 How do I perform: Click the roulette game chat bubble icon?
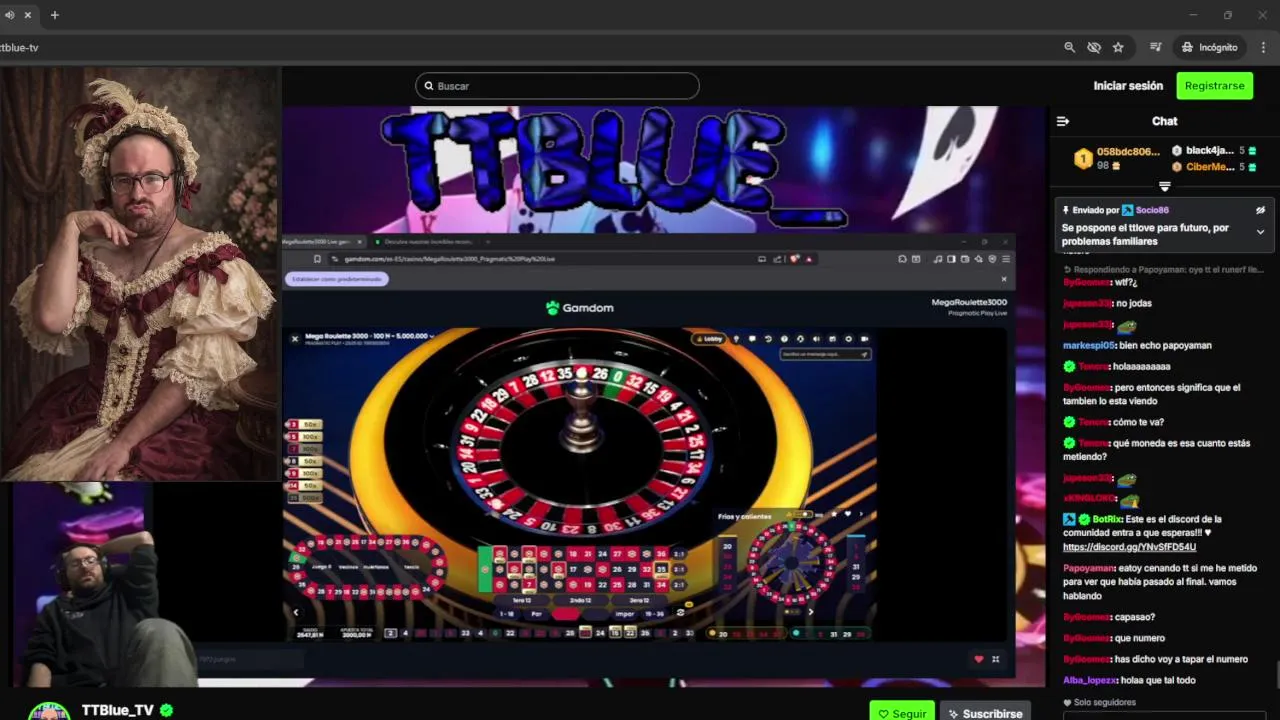[752, 339]
